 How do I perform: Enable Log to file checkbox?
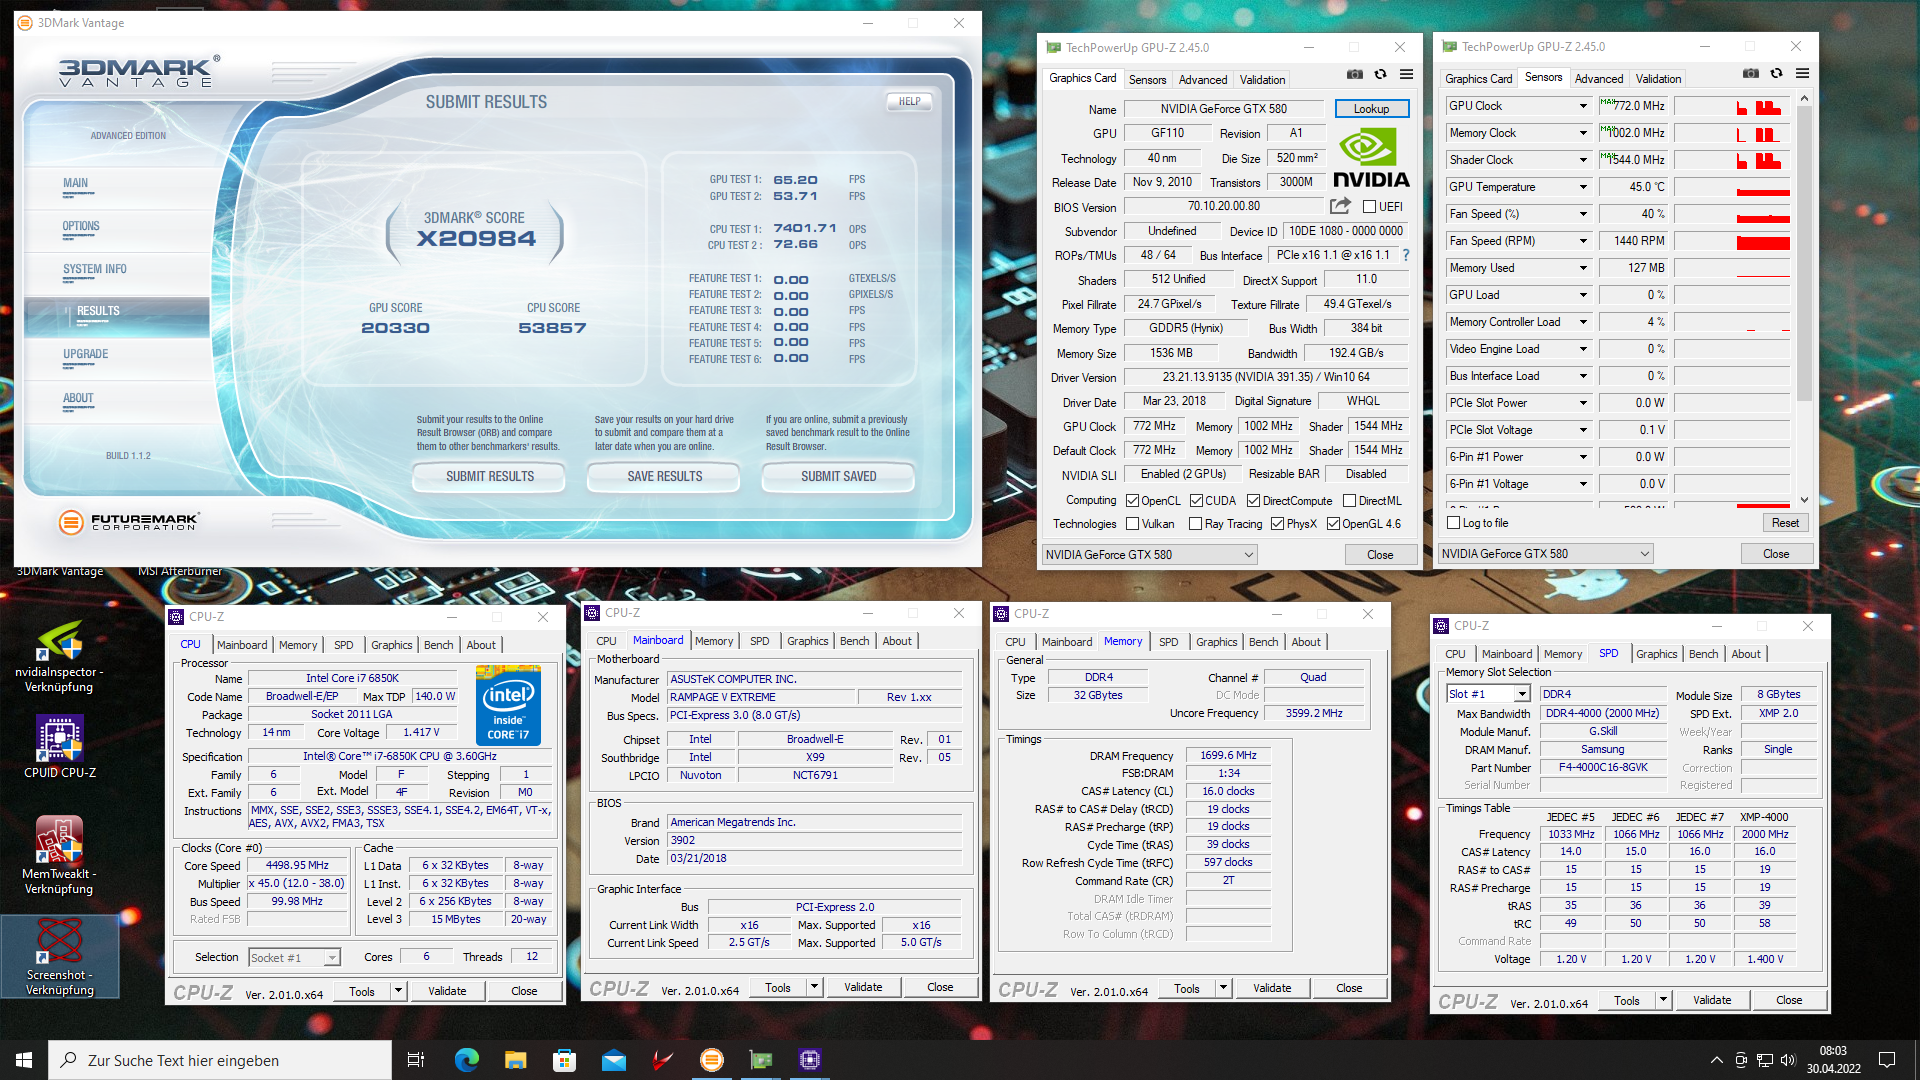pyautogui.click(x=1454, y=523)
